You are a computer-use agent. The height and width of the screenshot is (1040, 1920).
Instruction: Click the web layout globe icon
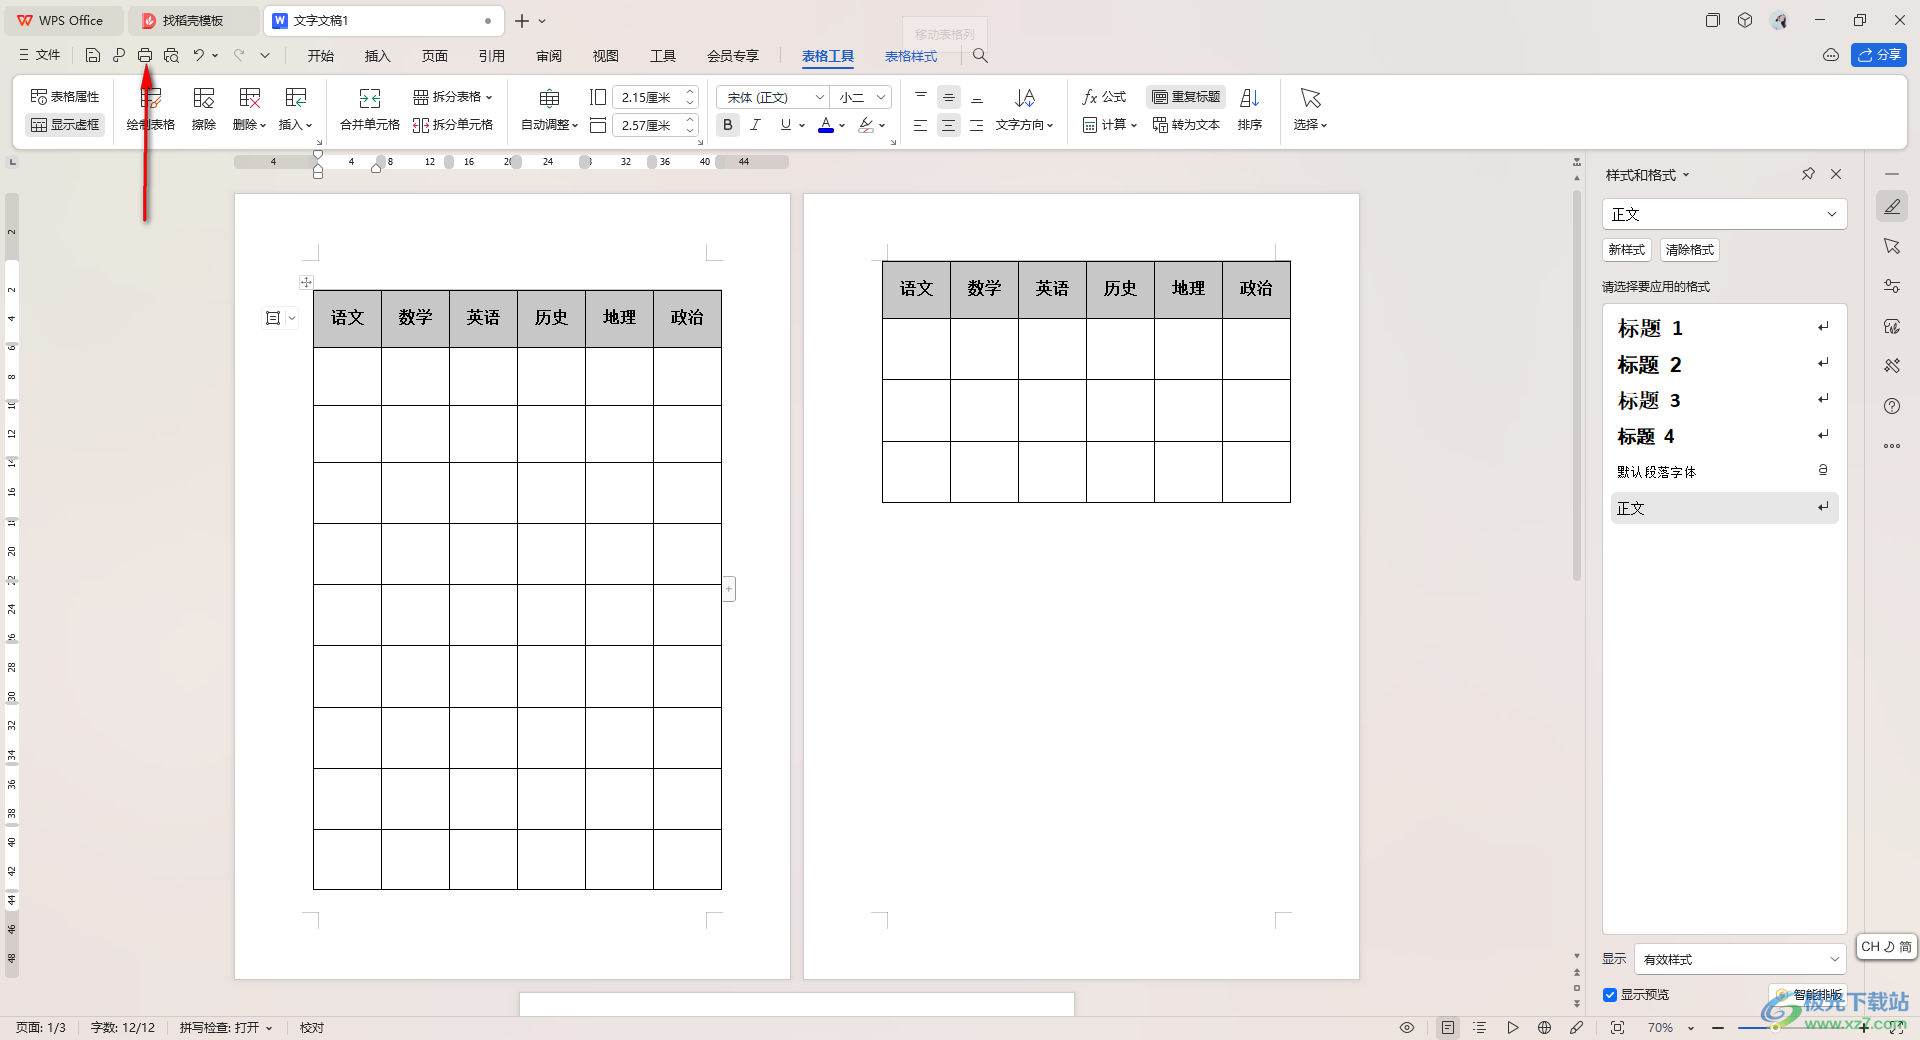(x=1545, y=1028)
